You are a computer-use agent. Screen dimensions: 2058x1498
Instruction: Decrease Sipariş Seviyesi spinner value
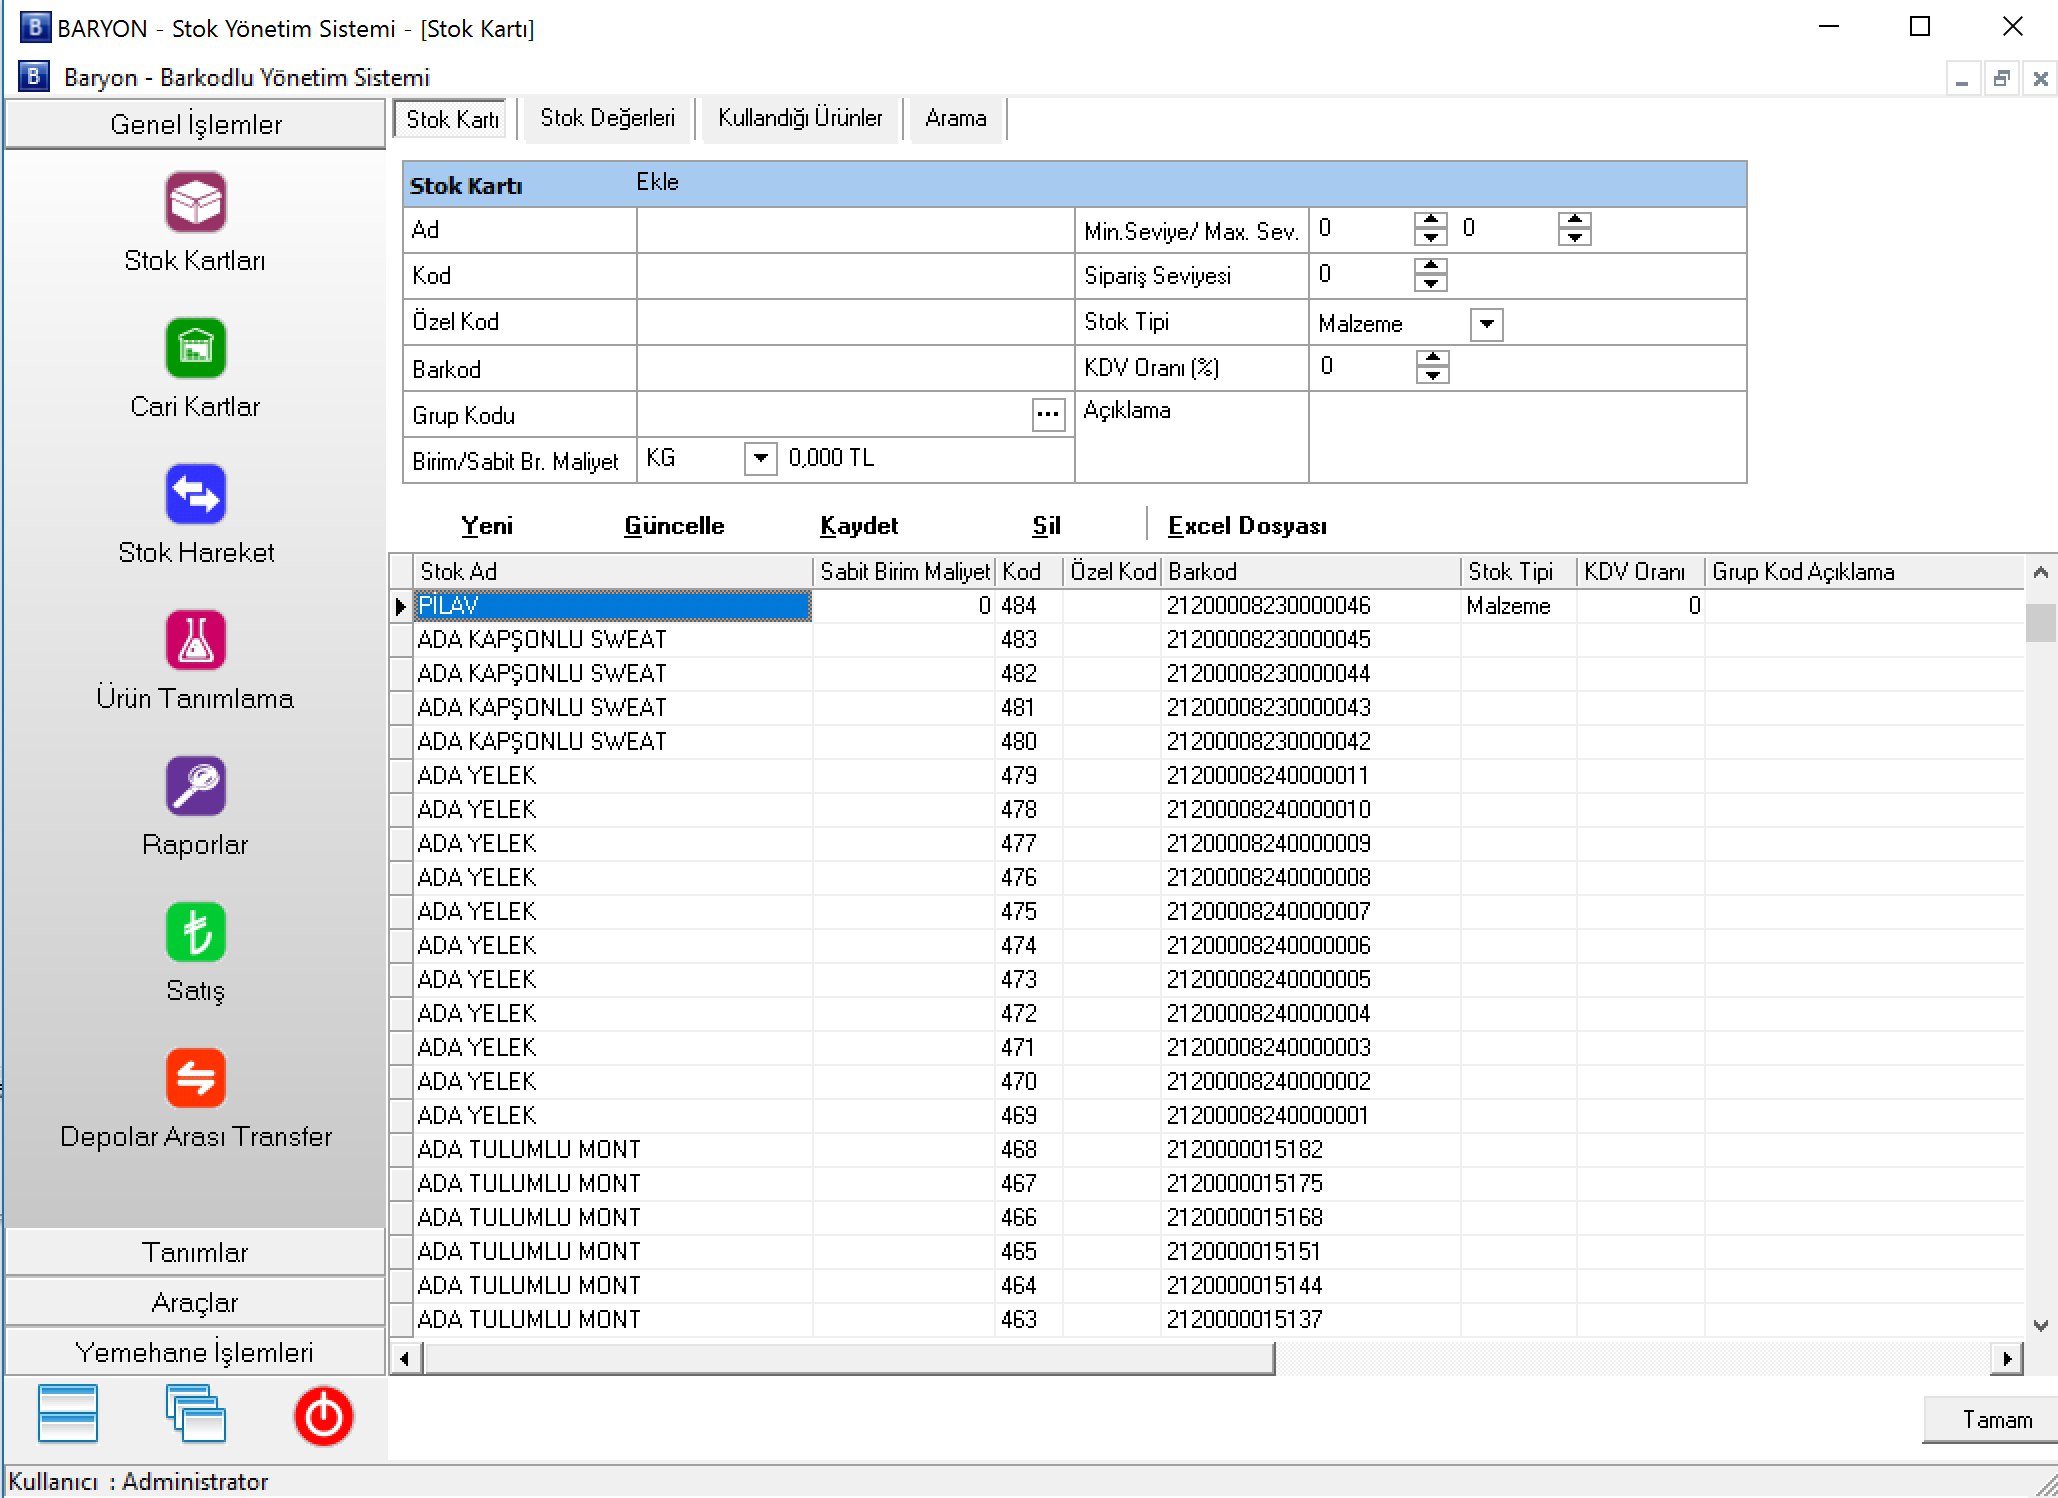[x=1431, y=283]
